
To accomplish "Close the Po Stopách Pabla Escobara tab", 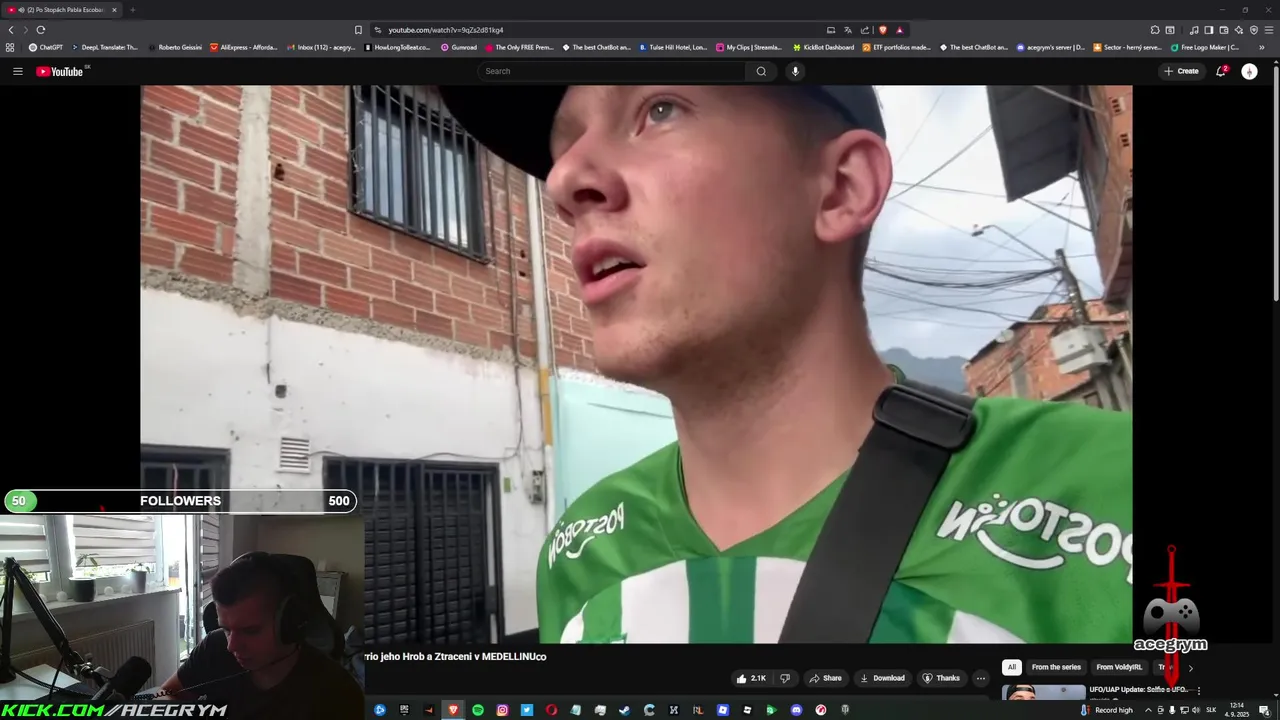I will [x=114, y=10].
